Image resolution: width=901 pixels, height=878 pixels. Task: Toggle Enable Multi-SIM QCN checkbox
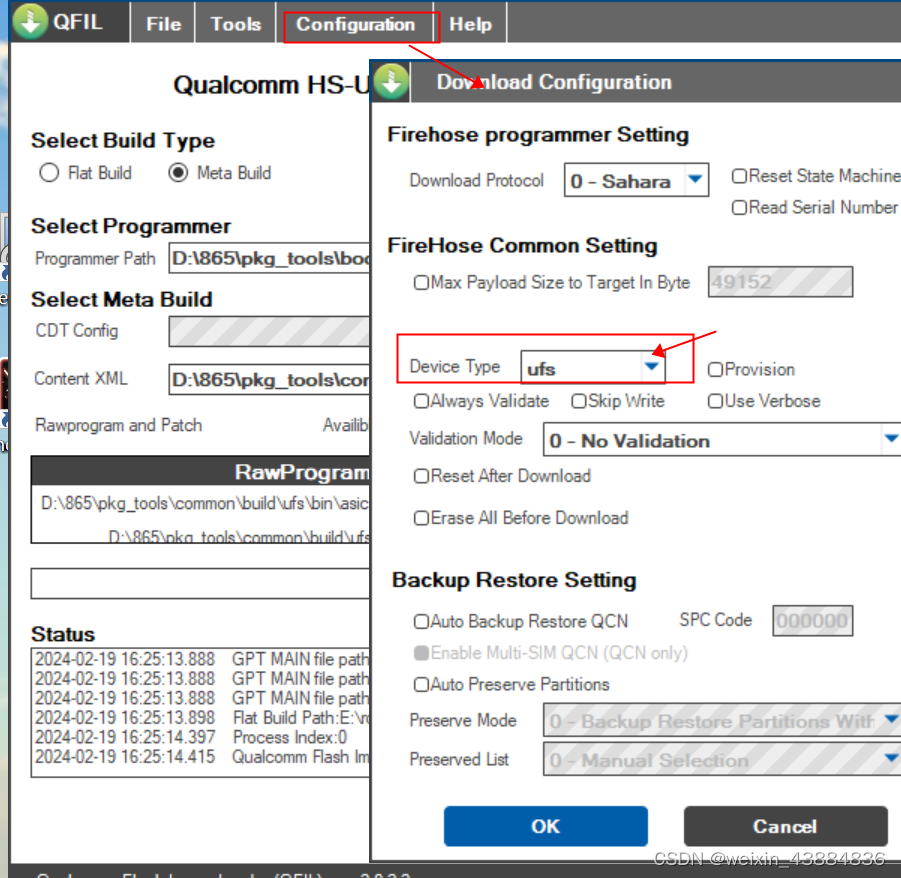pyautogui.click(x=421, y=653)
